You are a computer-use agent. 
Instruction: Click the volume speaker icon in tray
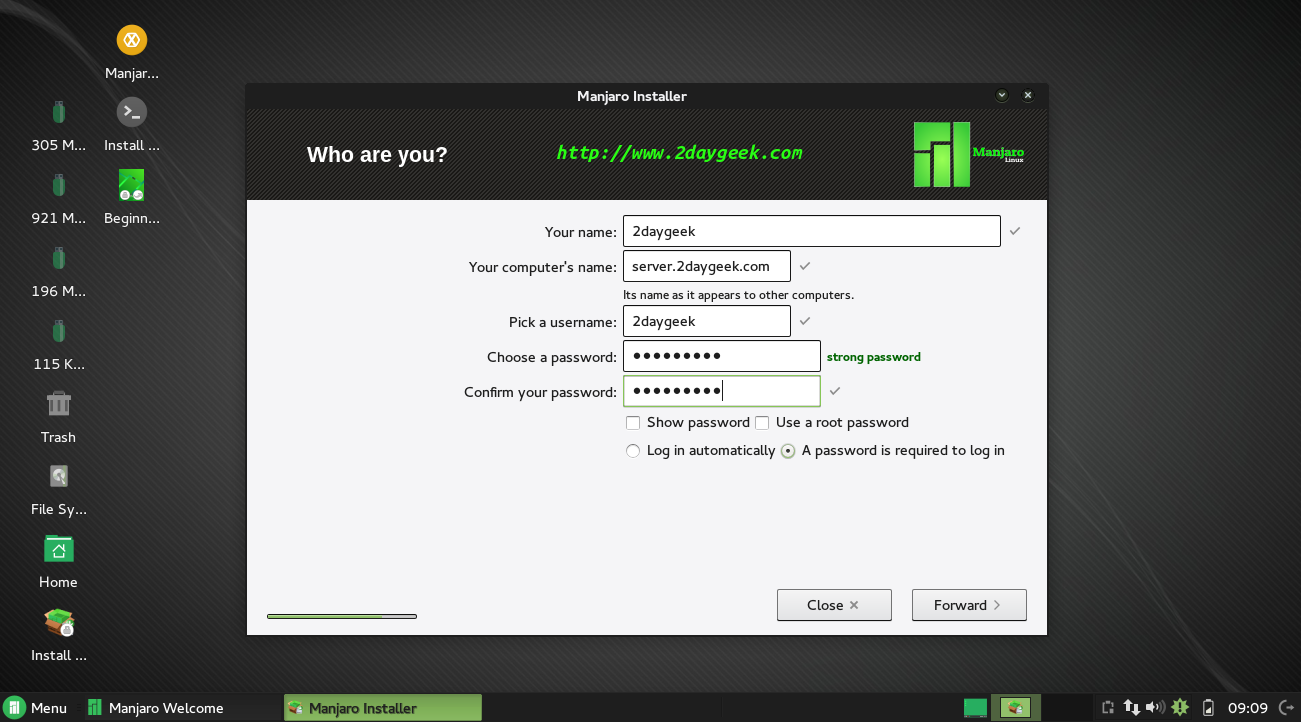1155,708
